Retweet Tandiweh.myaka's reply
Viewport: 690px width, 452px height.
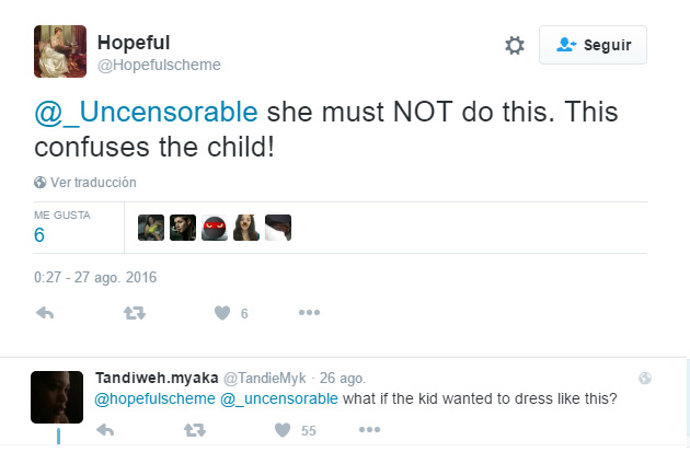(x=194, y=430)
